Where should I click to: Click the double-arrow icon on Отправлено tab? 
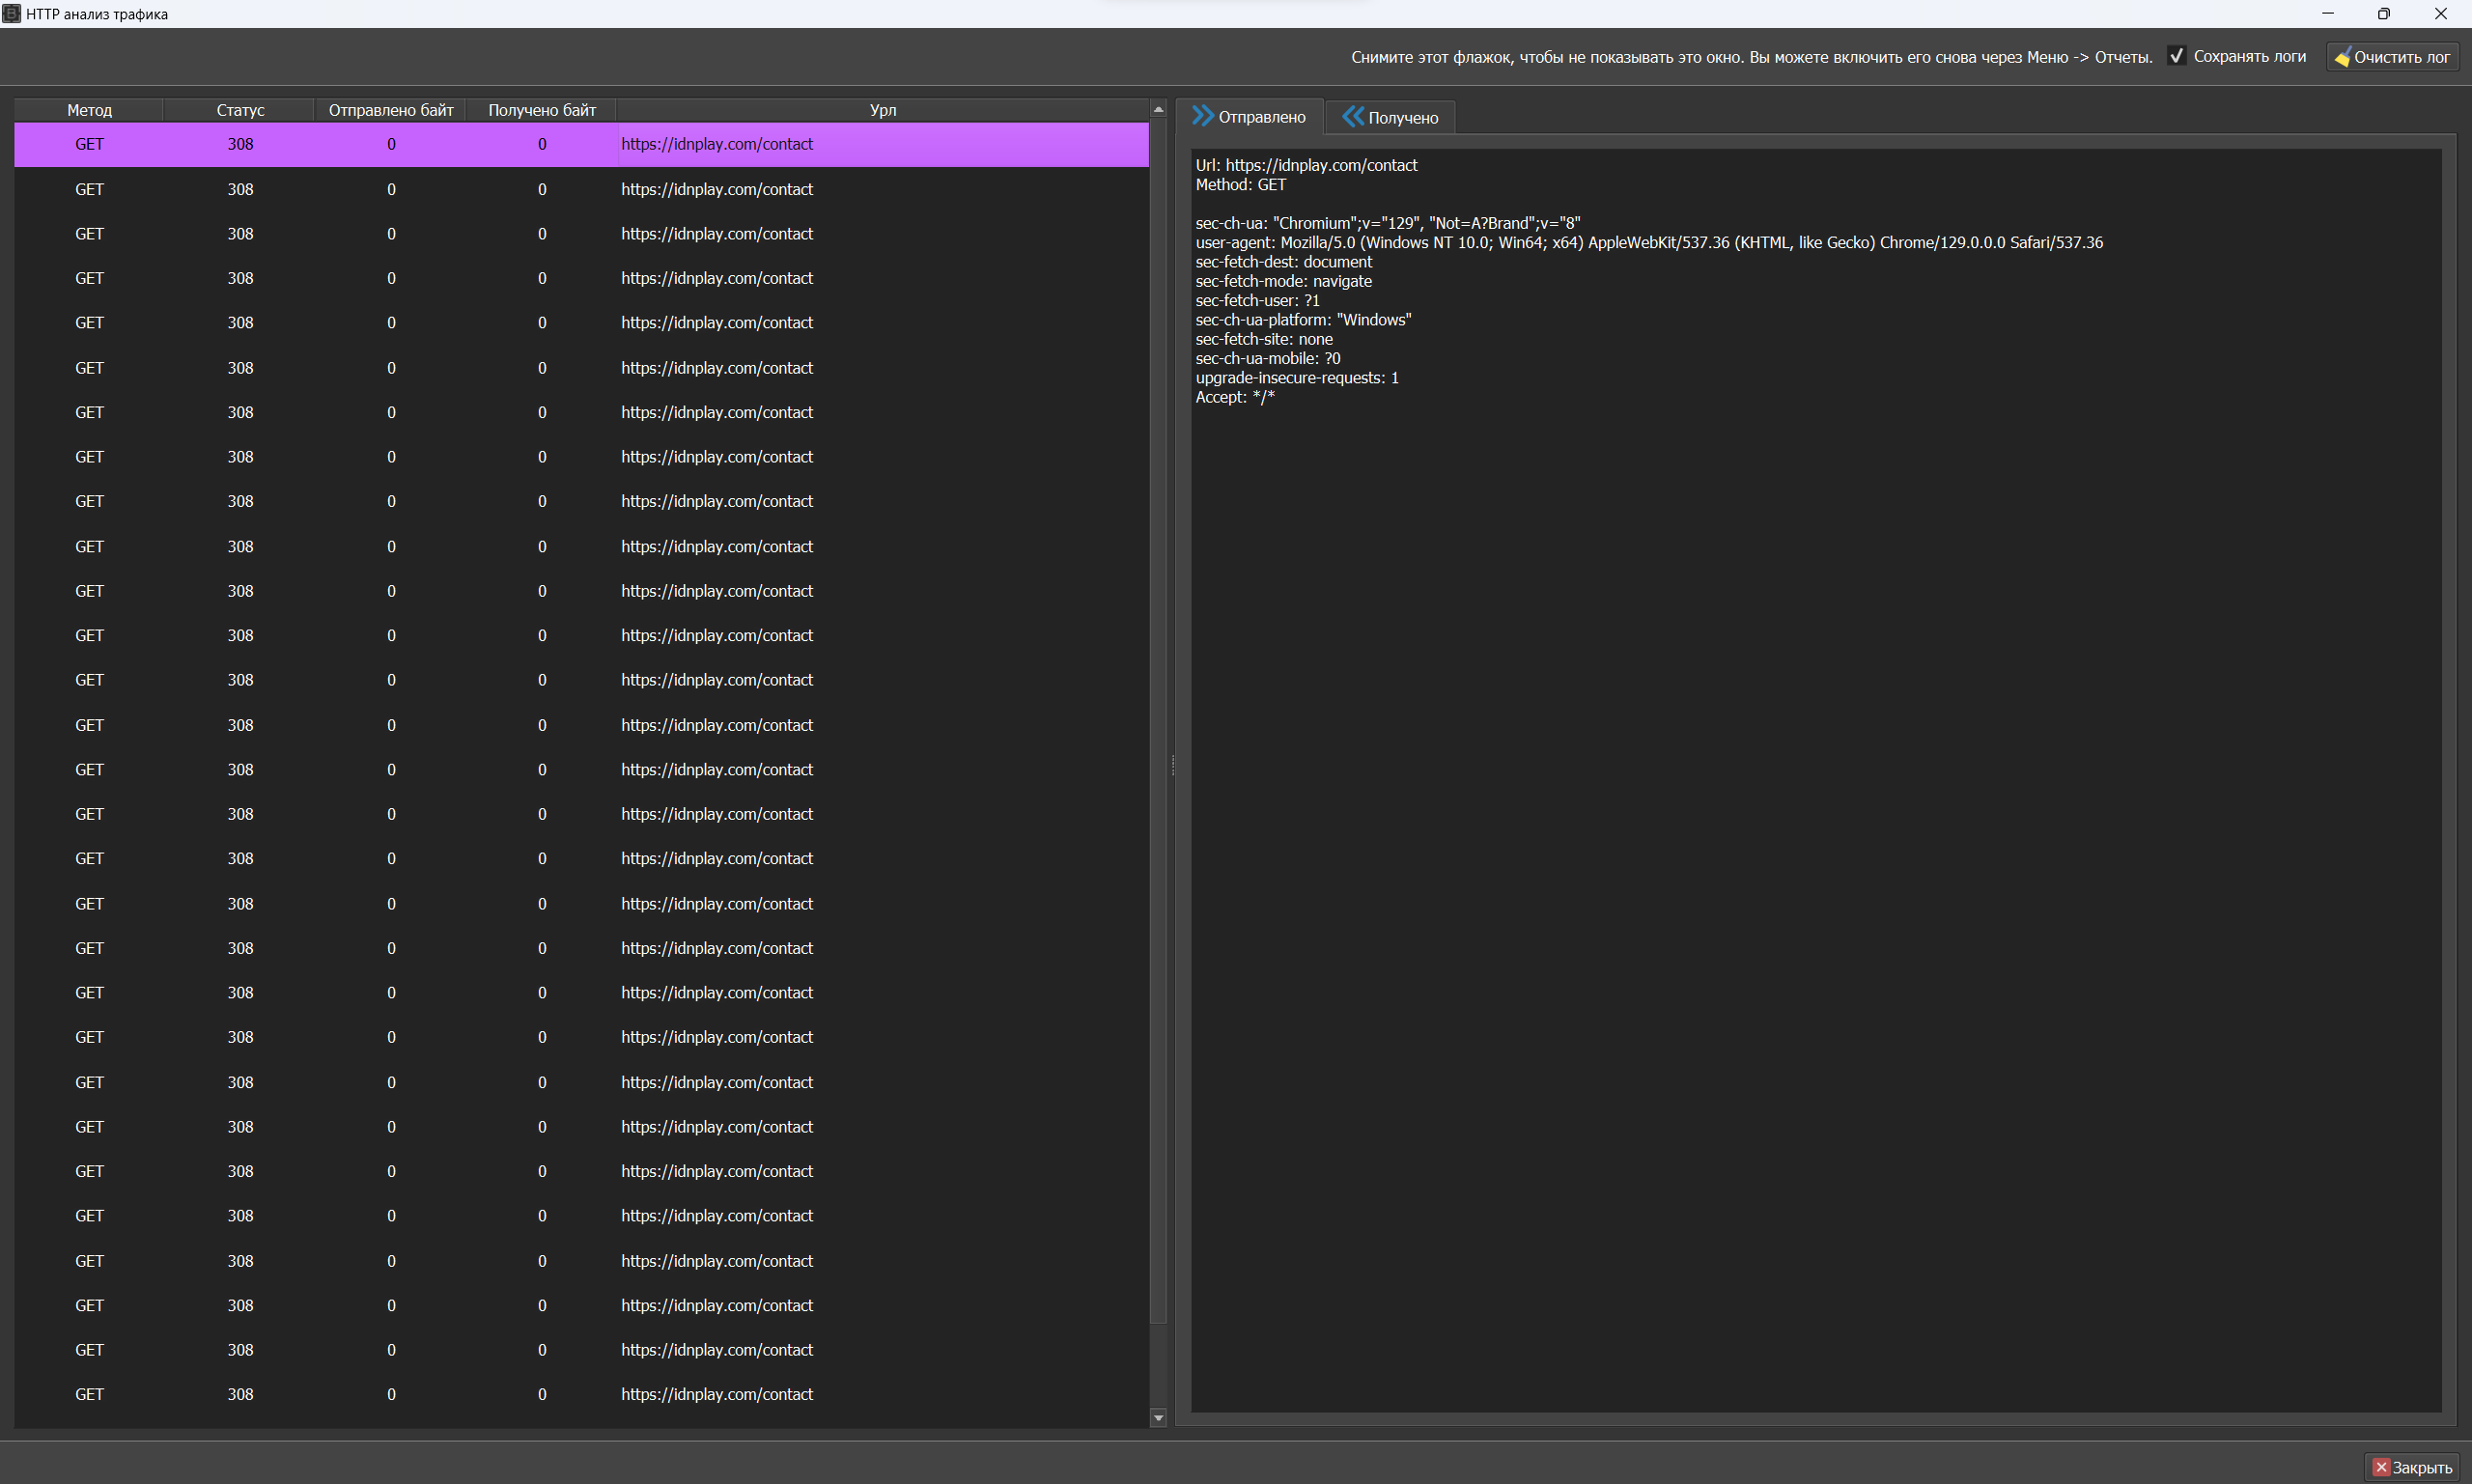[1203, 116]
